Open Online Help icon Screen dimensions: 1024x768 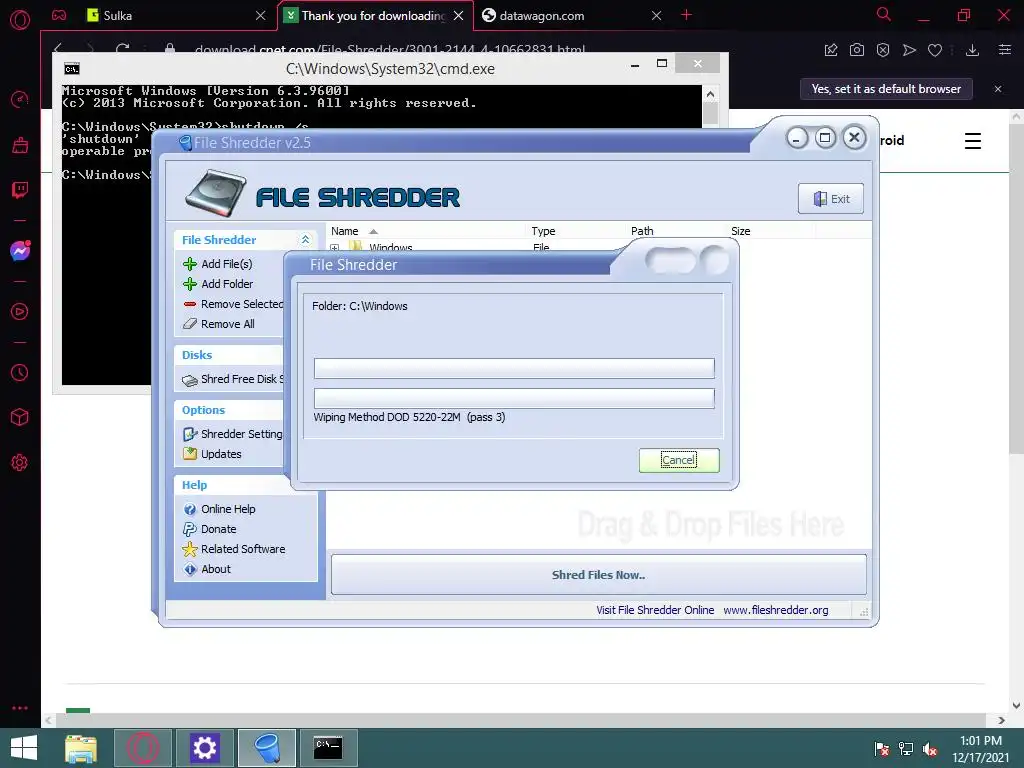point(190,509)
